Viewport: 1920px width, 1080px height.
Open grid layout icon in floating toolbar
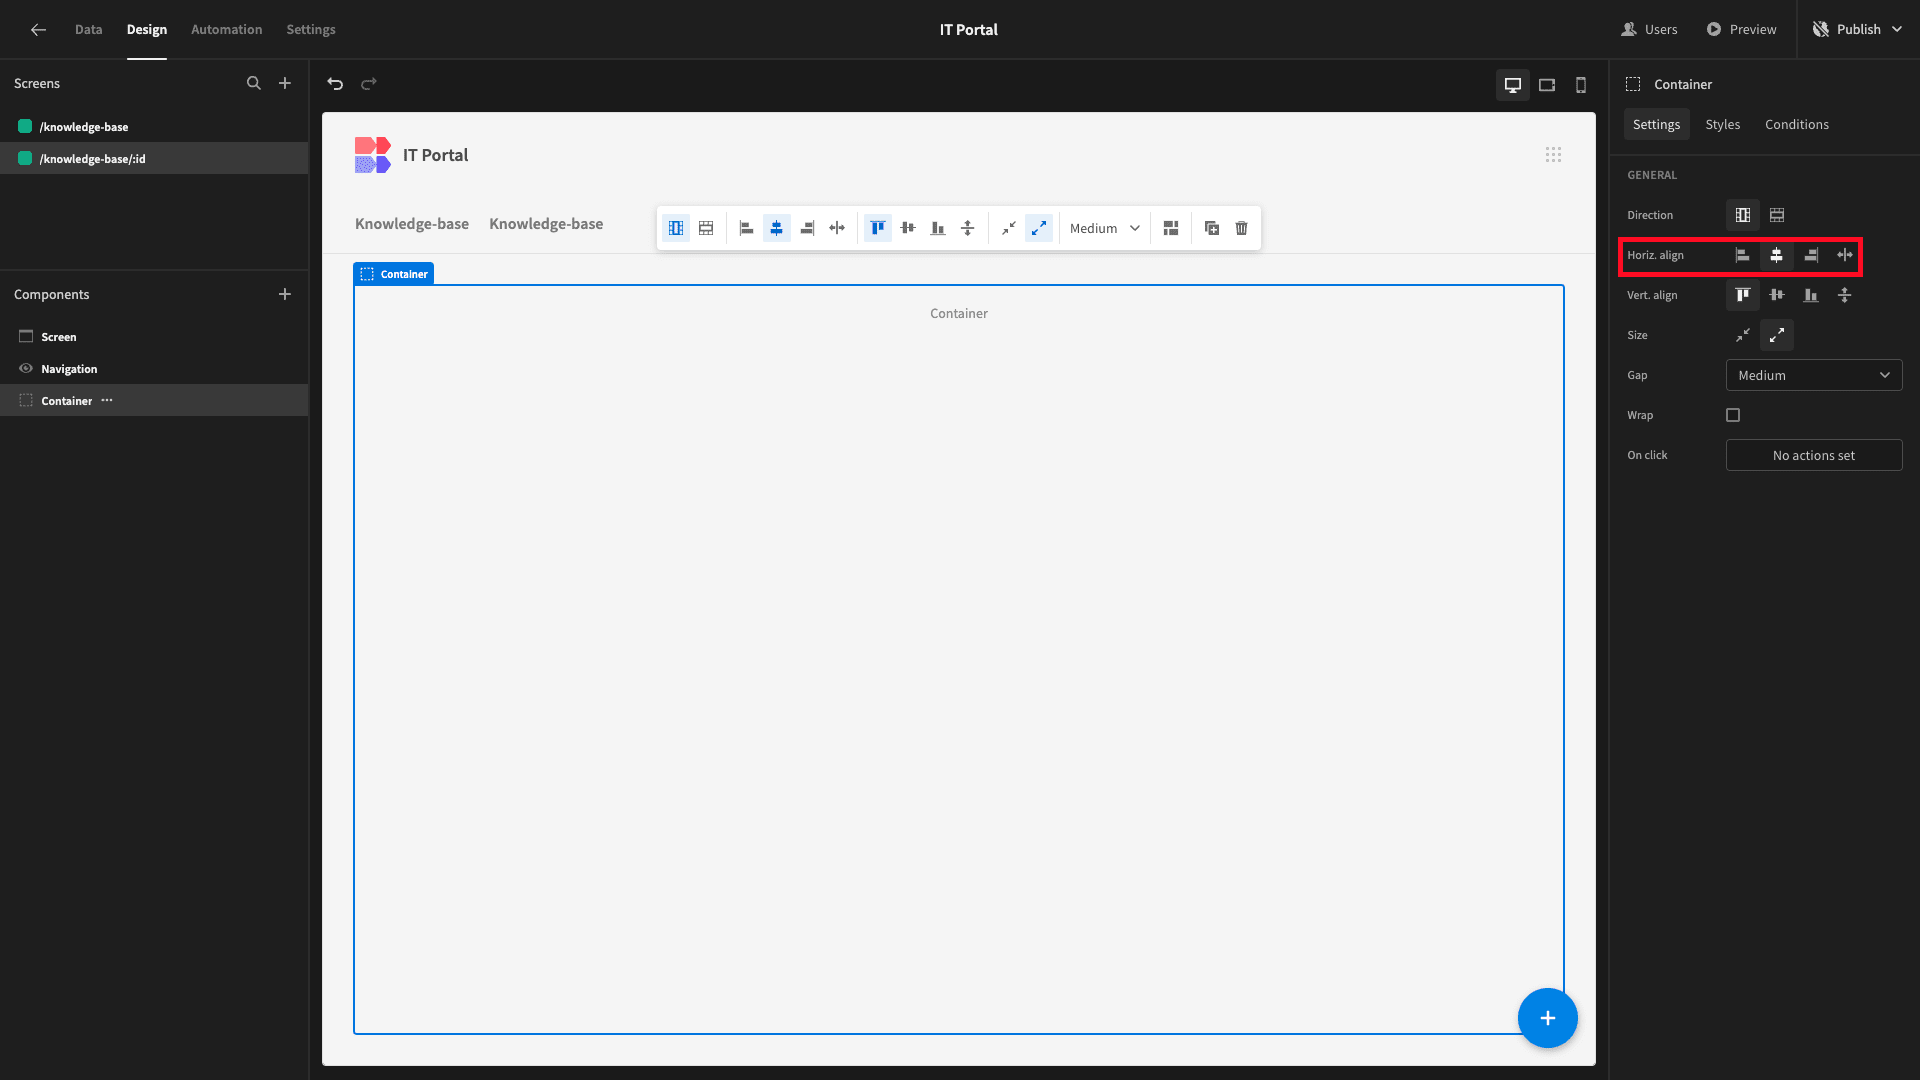[1171, 228]
